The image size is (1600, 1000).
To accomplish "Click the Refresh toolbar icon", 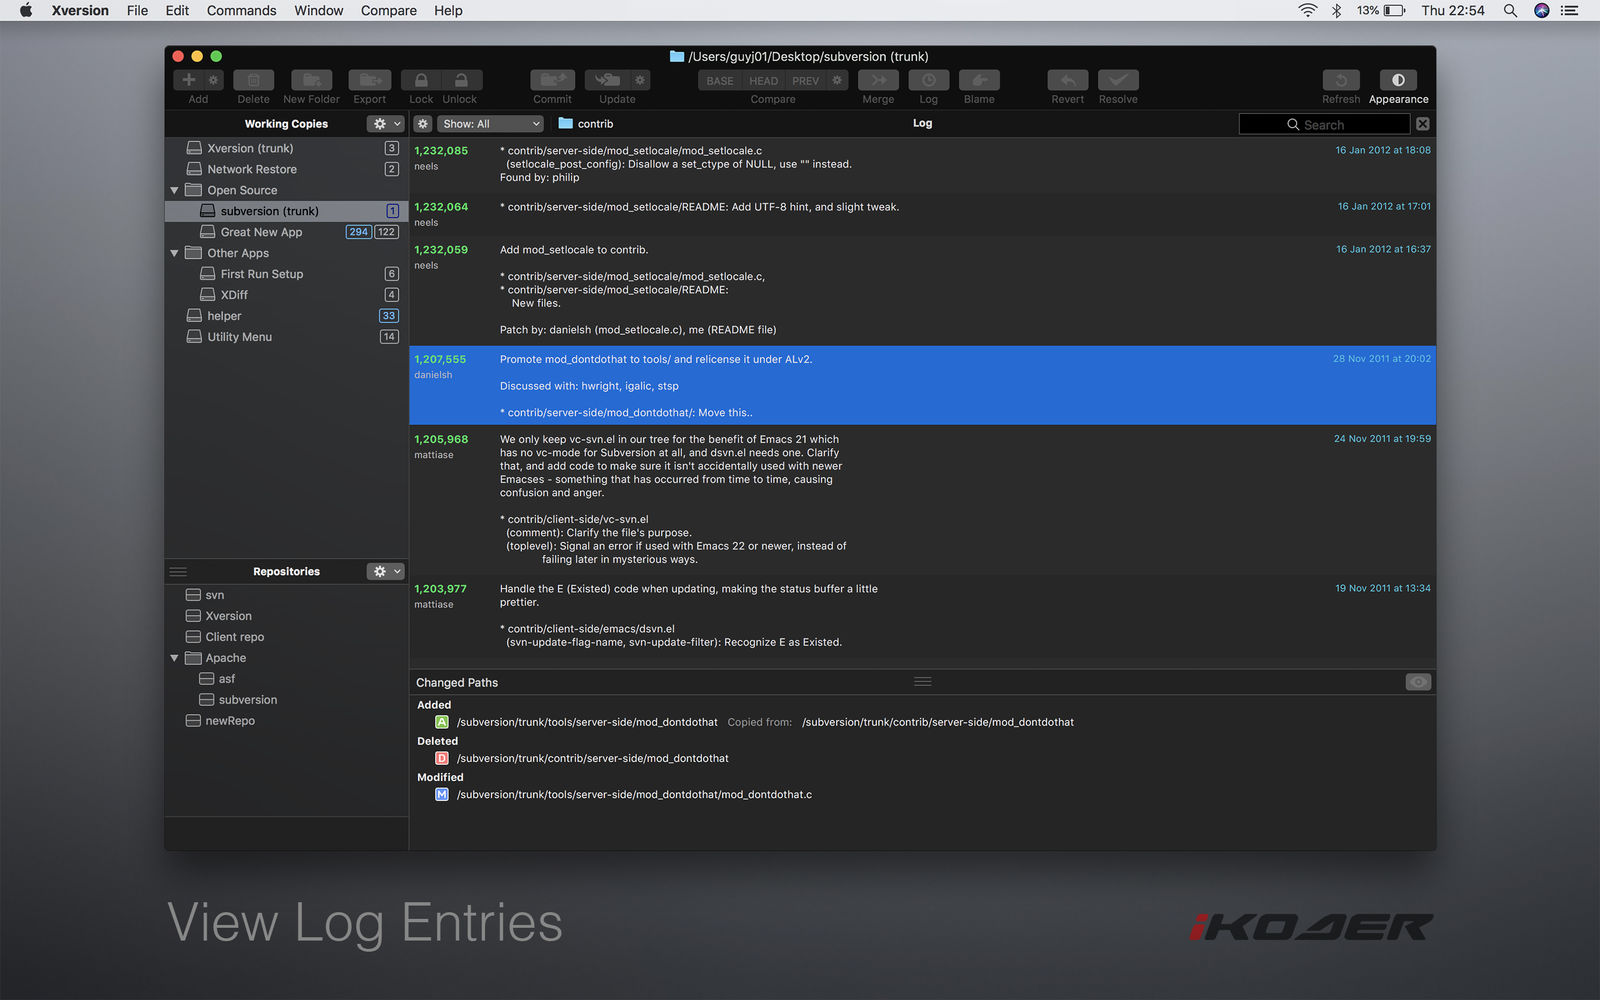I will pyautogui.click(x=1341, y=80).
